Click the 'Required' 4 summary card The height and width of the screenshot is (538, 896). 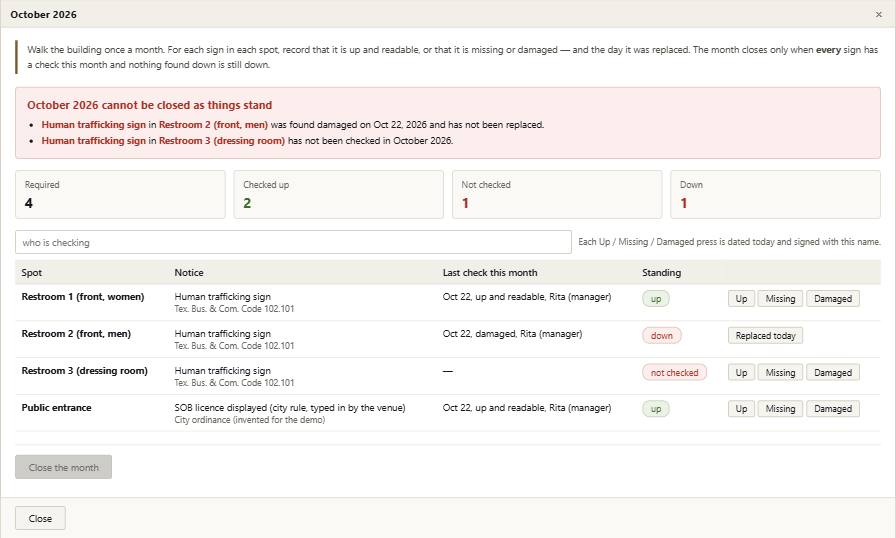(120, 194)
